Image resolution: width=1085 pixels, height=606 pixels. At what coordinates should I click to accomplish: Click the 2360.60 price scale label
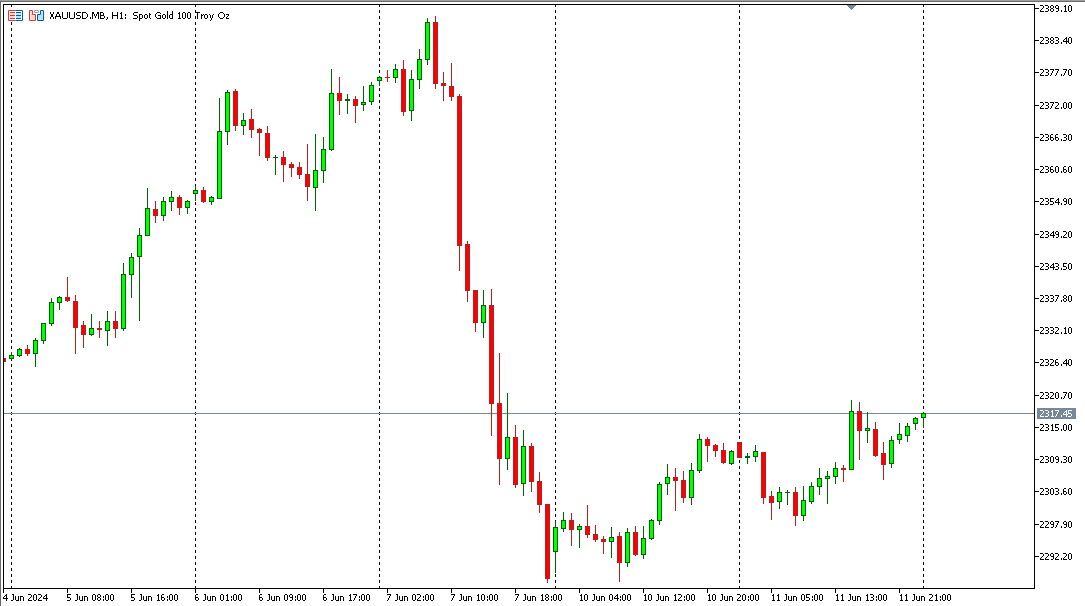(1056, 169)
